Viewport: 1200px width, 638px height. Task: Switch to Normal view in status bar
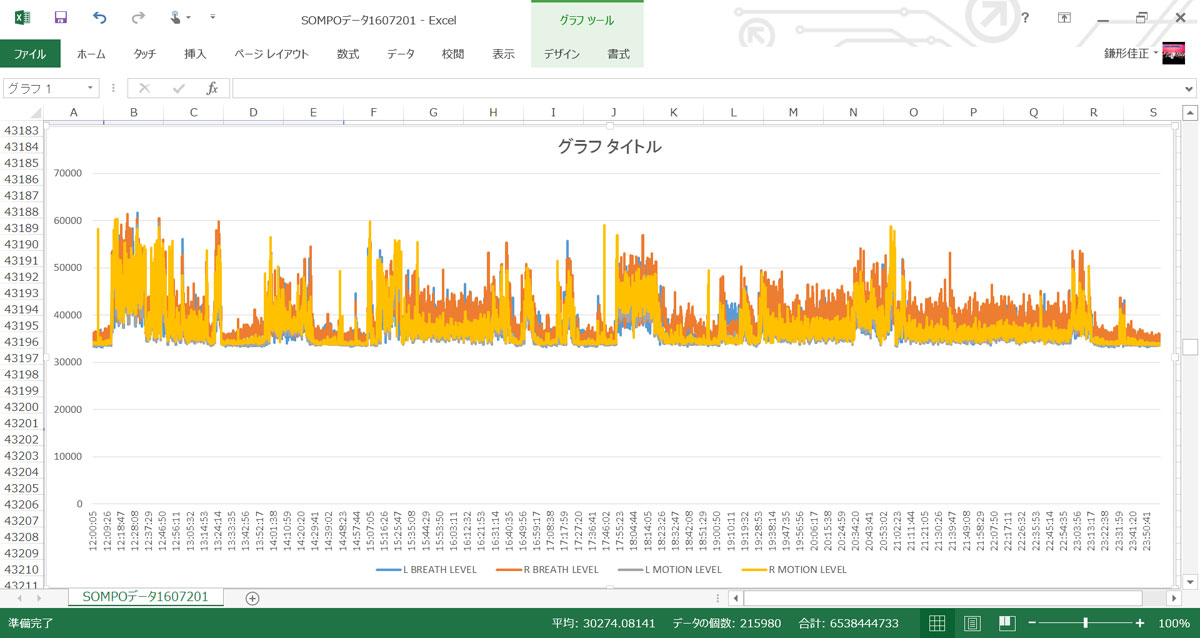click(x=937, y=623)
